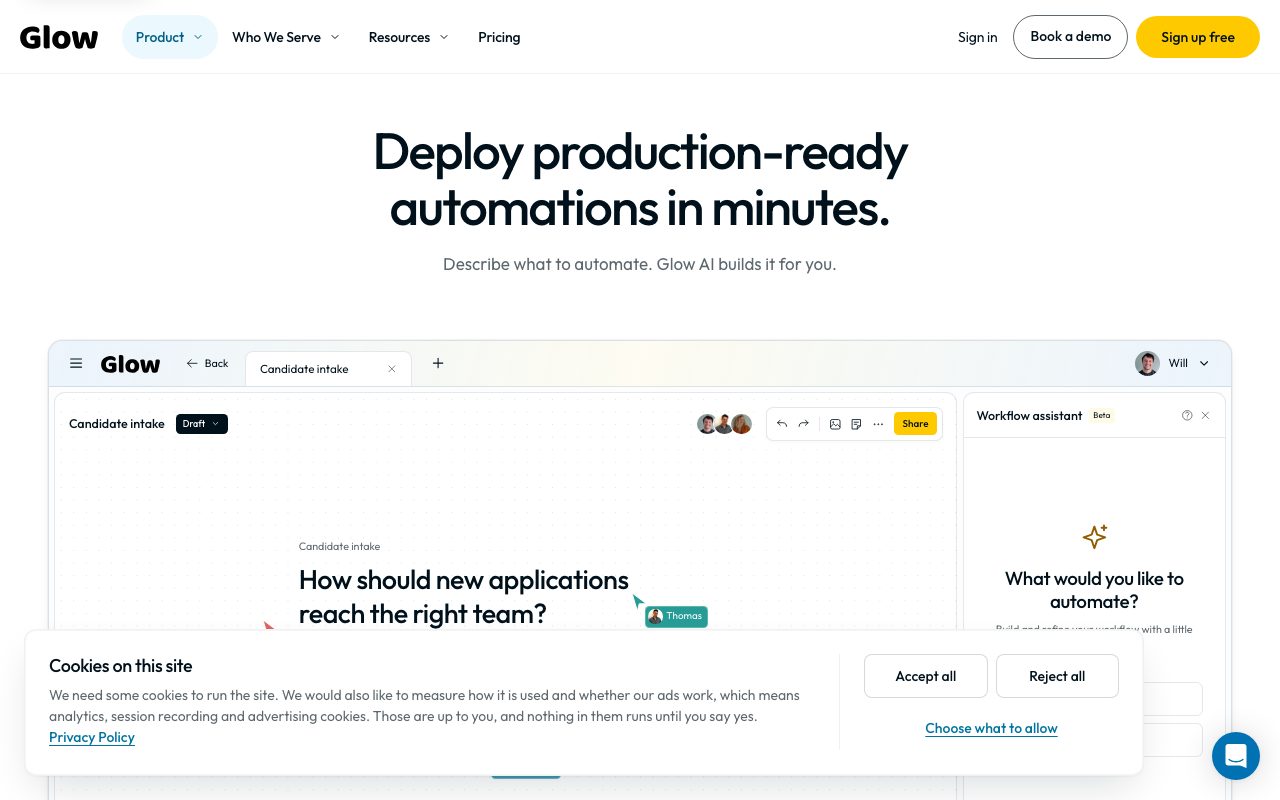Click the Glow logo inside the app preview

130,364
